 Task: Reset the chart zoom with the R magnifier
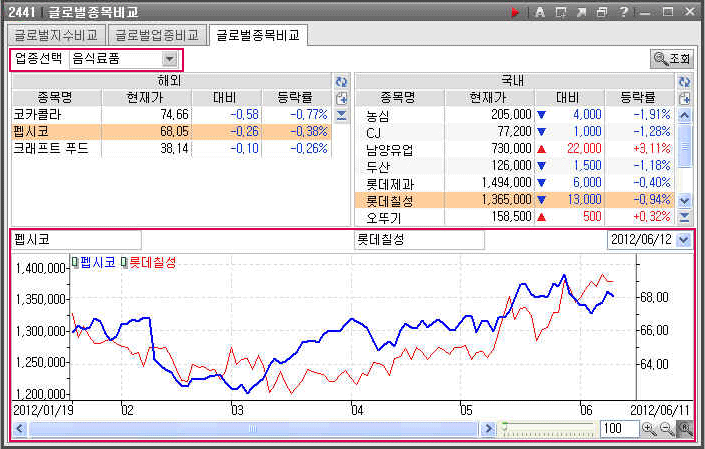(x=685, y=429)
